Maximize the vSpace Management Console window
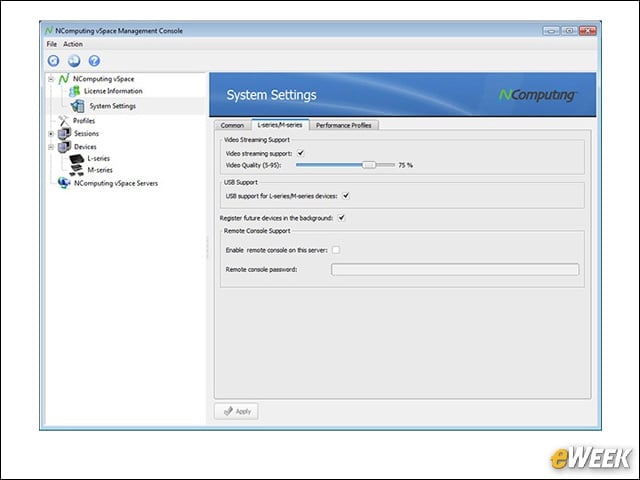Image resolution: width=640 pixels, height=480 pixels. (569, 31)
